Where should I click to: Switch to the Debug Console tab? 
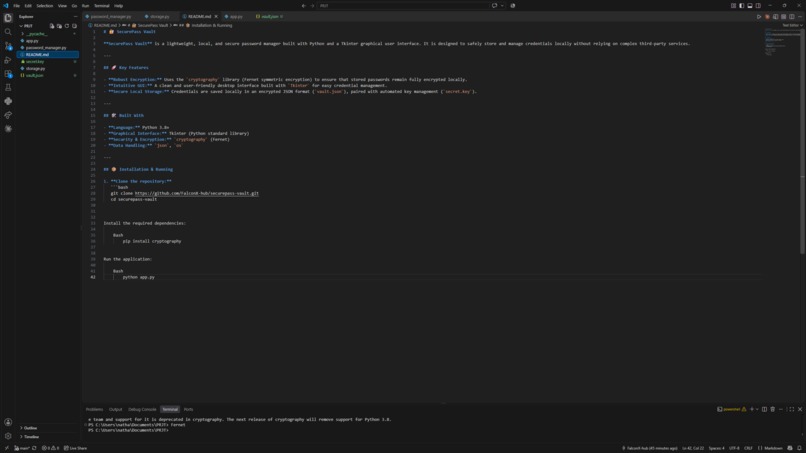pos(142,409)
